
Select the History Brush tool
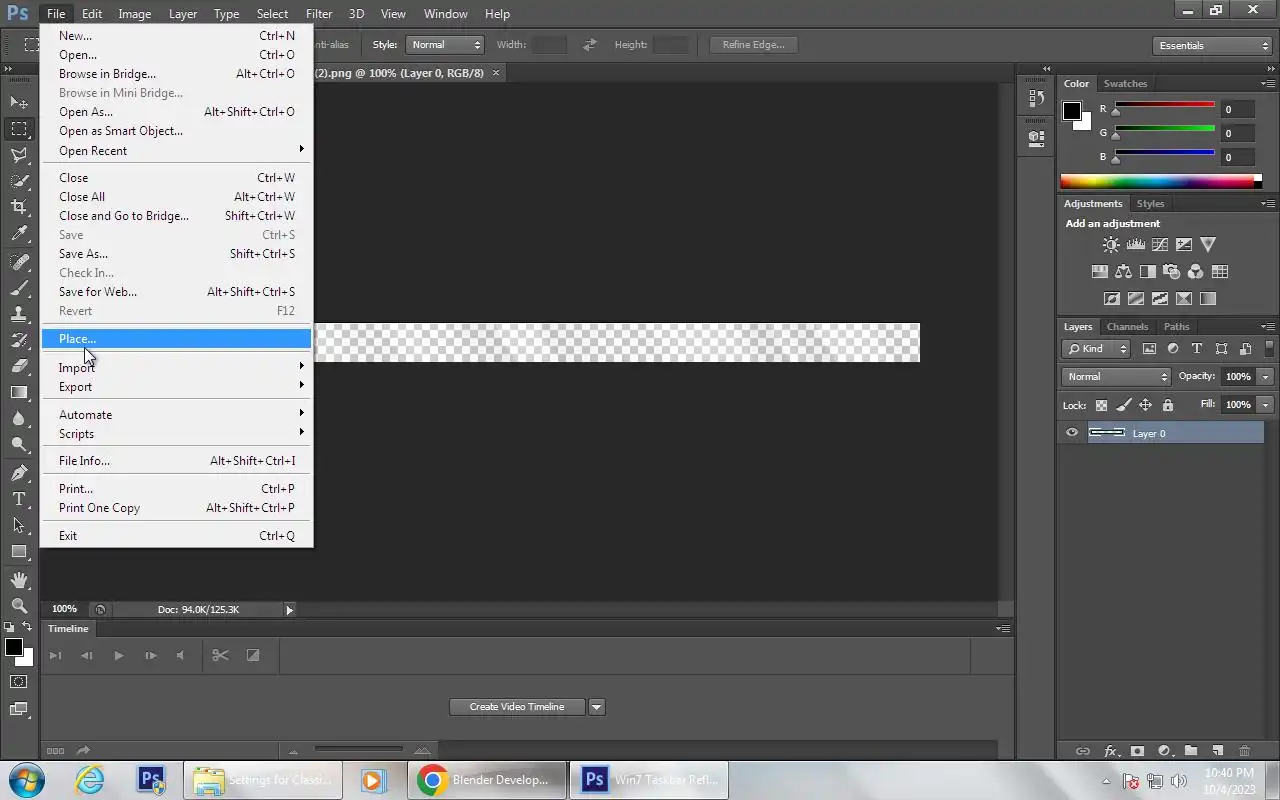tap(19, 340)
